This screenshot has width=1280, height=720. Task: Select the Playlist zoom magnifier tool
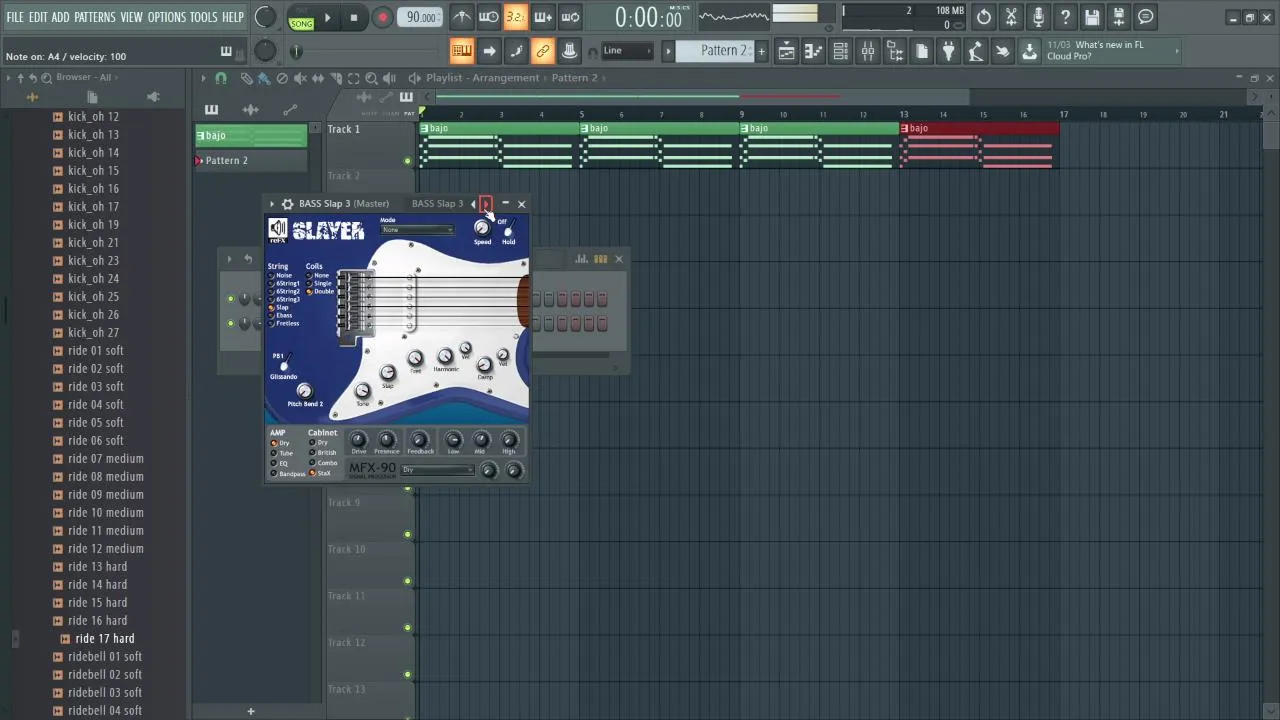[371, 78]
